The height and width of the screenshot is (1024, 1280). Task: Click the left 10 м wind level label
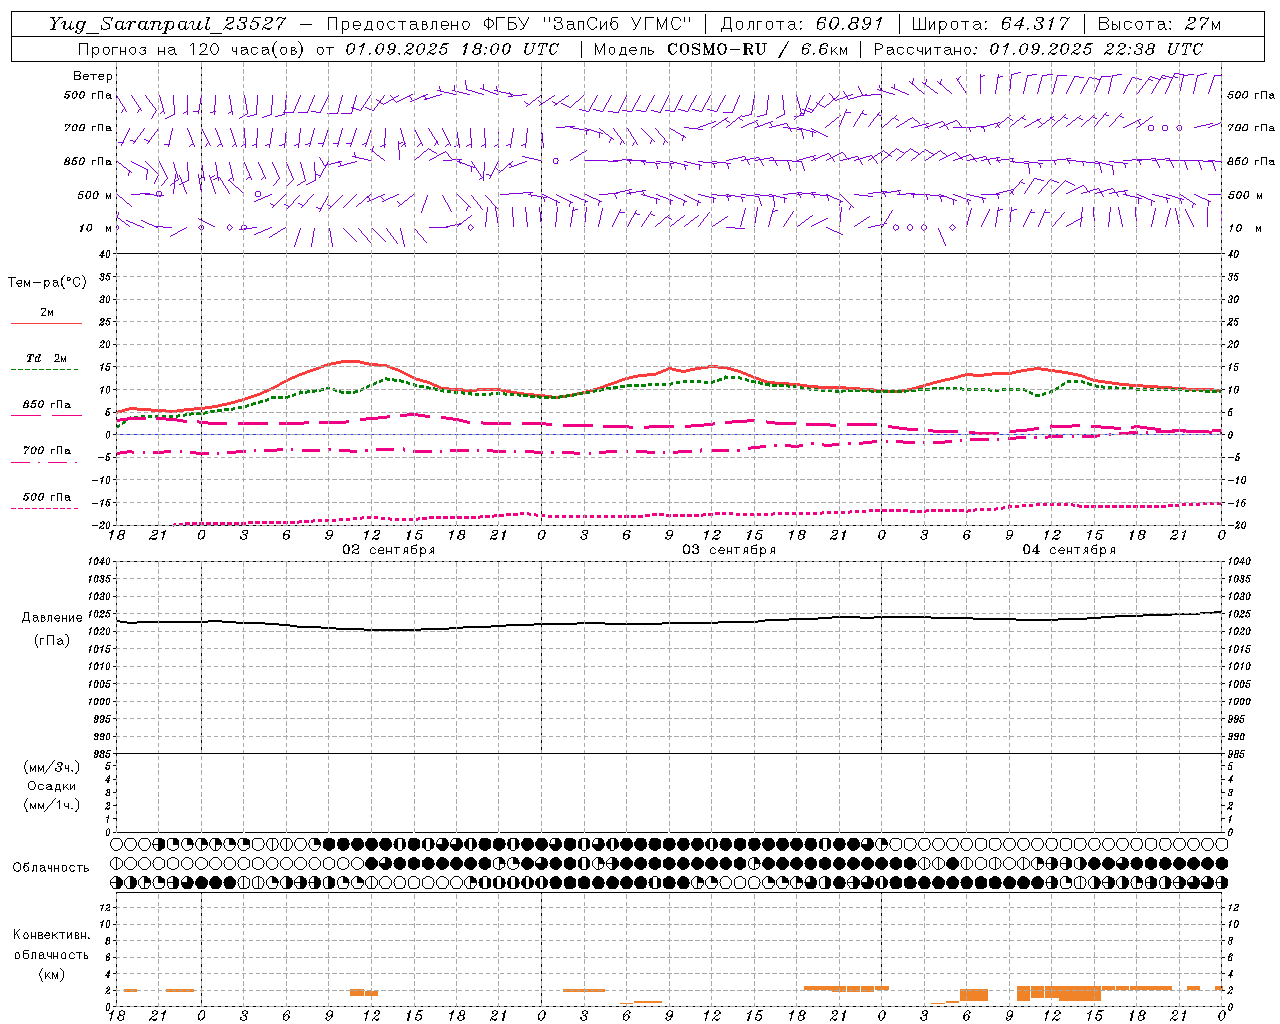[x=95, y=228]
